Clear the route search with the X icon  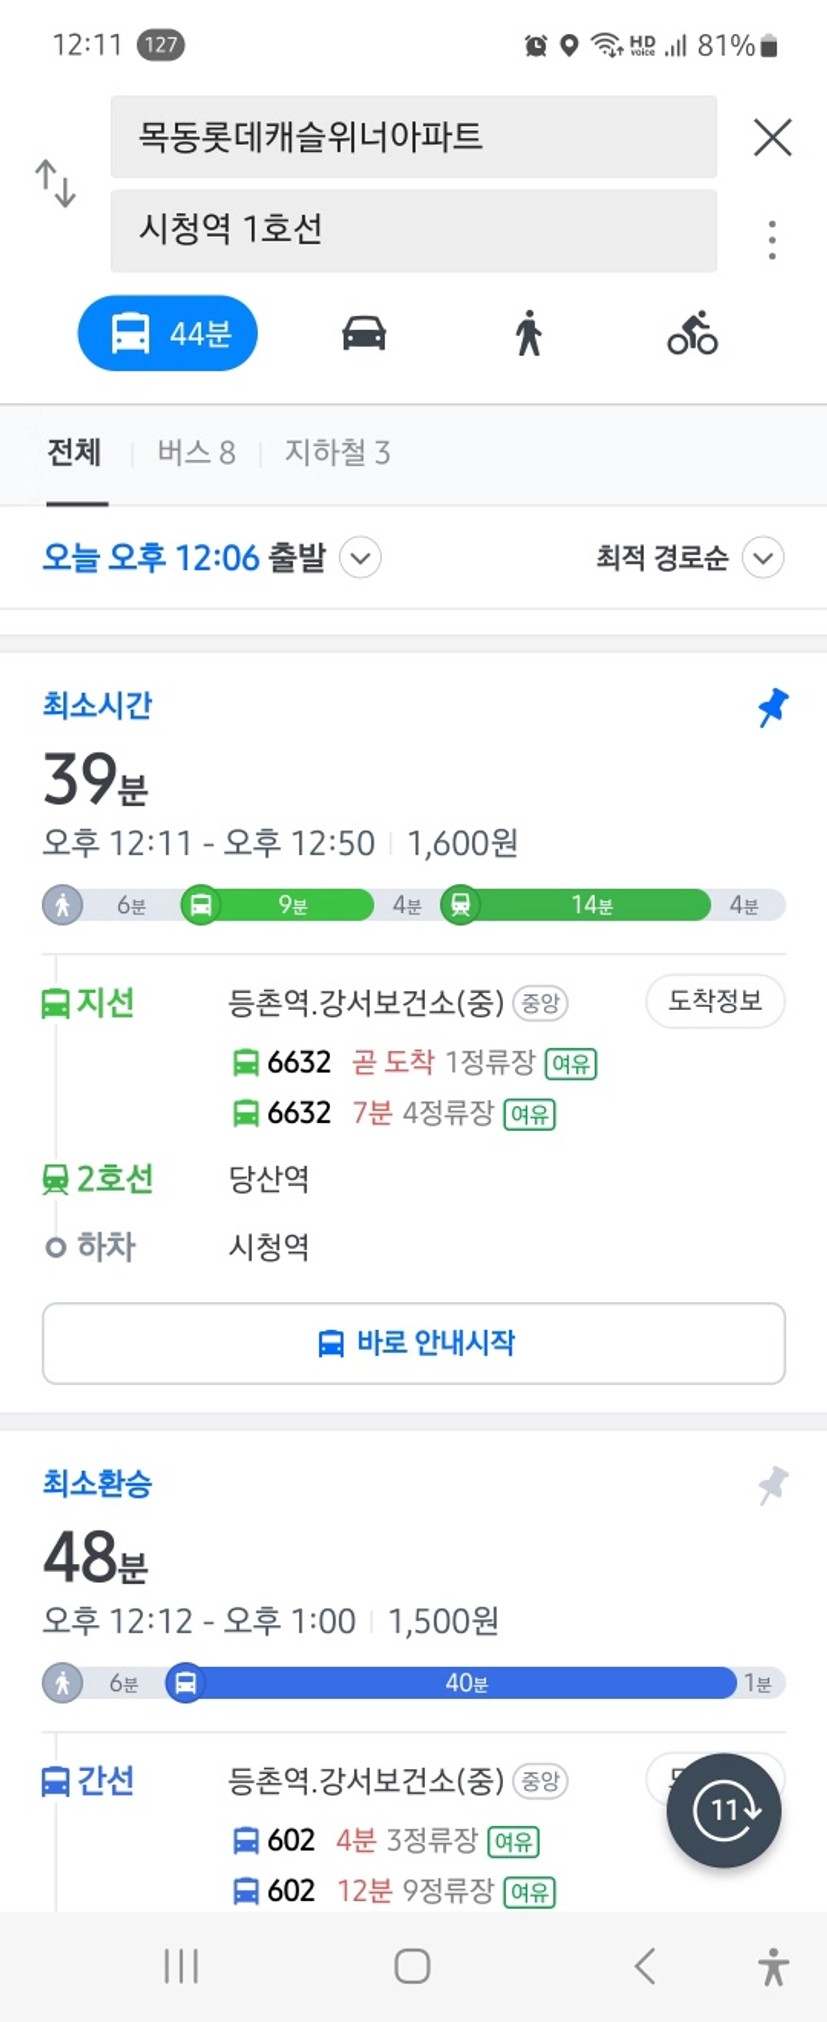click(772, 137)
